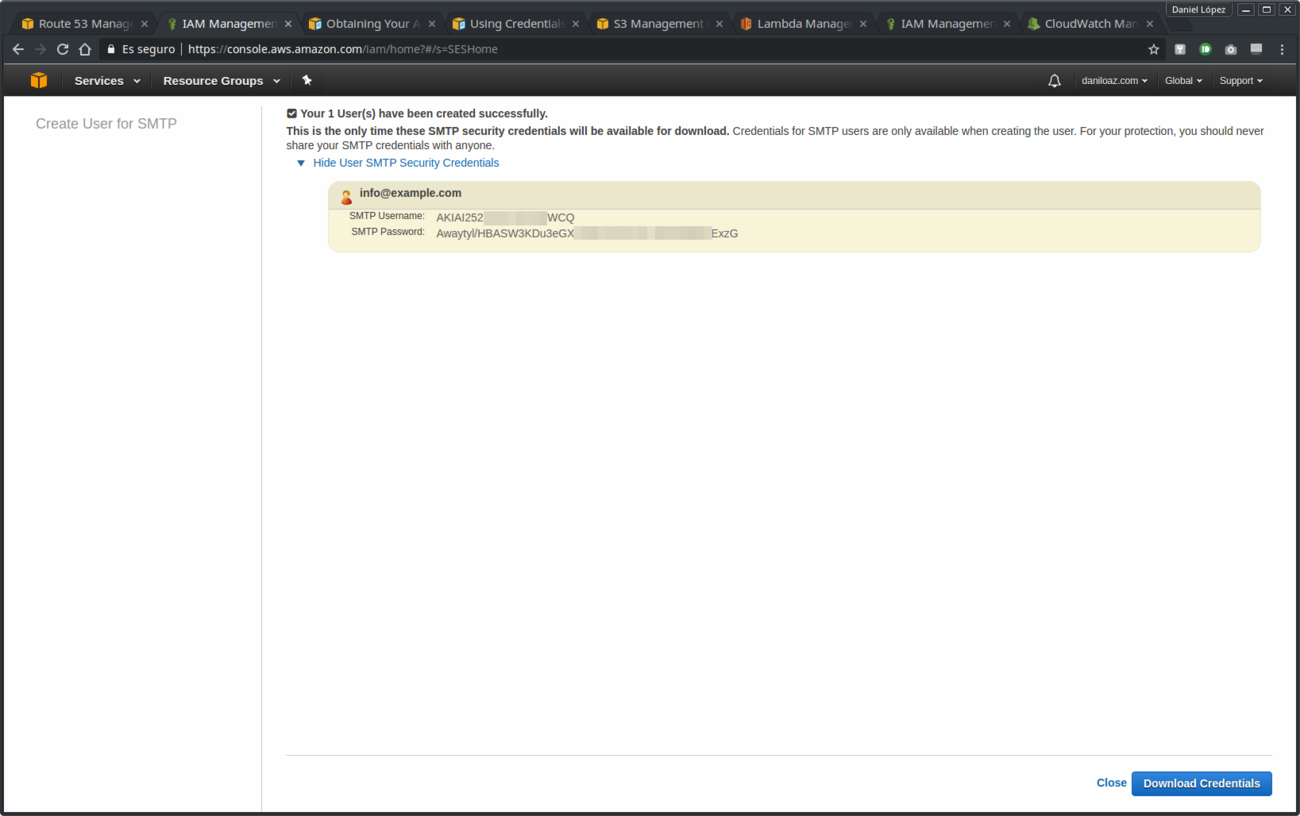Click the user avatar beside info@example.com
The image size is (1300, 816).
tap(346, 195)
